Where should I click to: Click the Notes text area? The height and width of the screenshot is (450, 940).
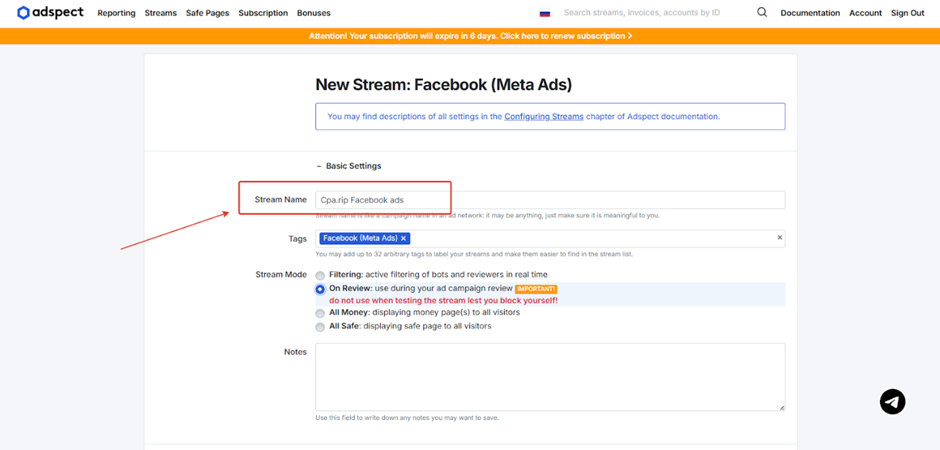pos(550,377)
